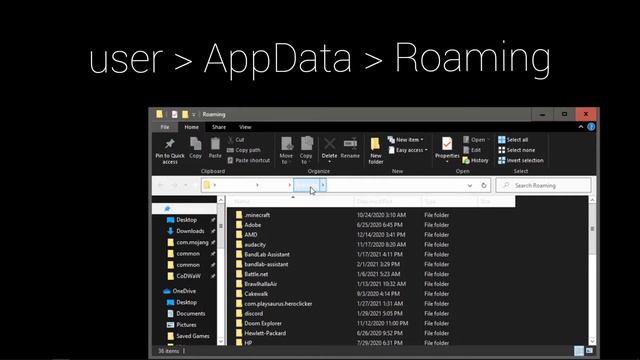Select Downloads in the navigation pane
Viewport: 640px width, 360px height.
click(186, 231)
